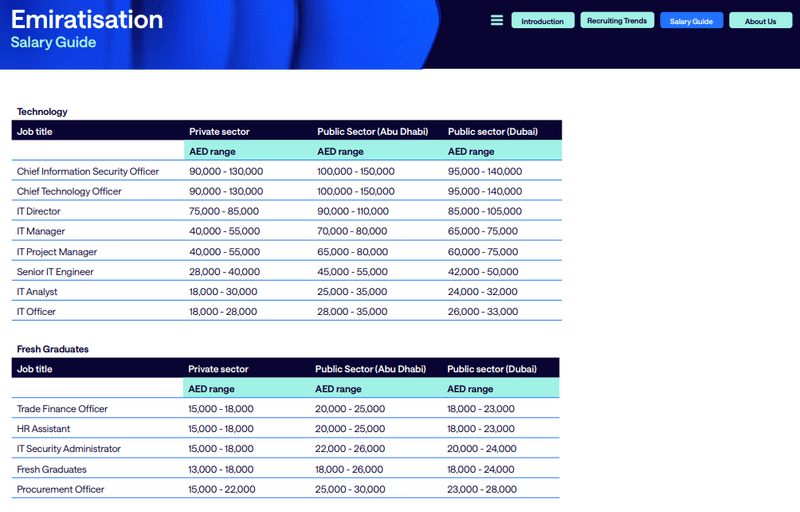Click the About Us button

point(760,21)
